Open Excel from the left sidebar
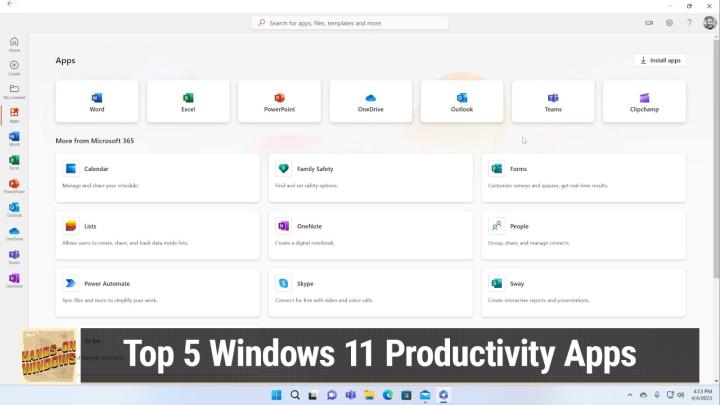The width and height of the screenshot is (720, 405). pos(14,163)
